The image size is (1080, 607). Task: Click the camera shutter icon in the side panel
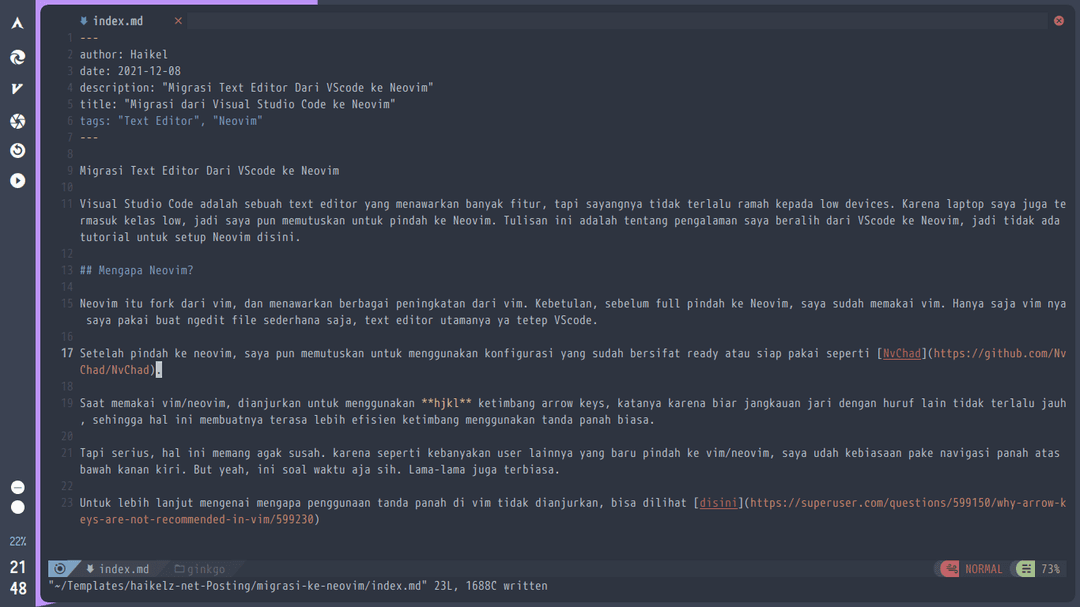coord(17,121)
